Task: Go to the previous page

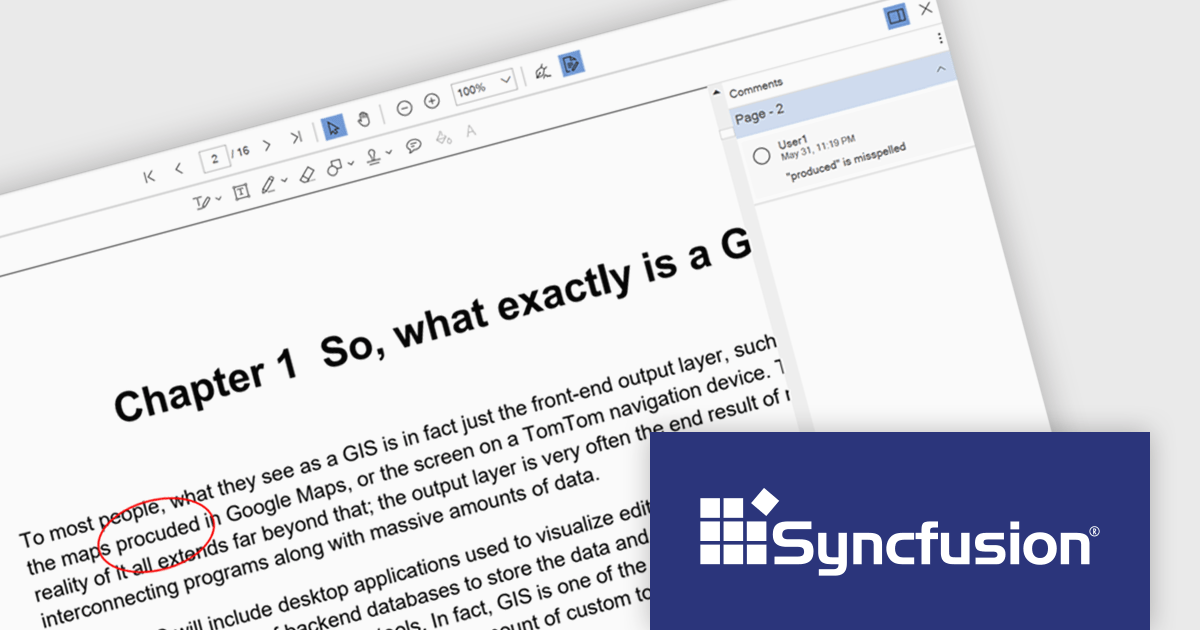Action: pos(179,169)
